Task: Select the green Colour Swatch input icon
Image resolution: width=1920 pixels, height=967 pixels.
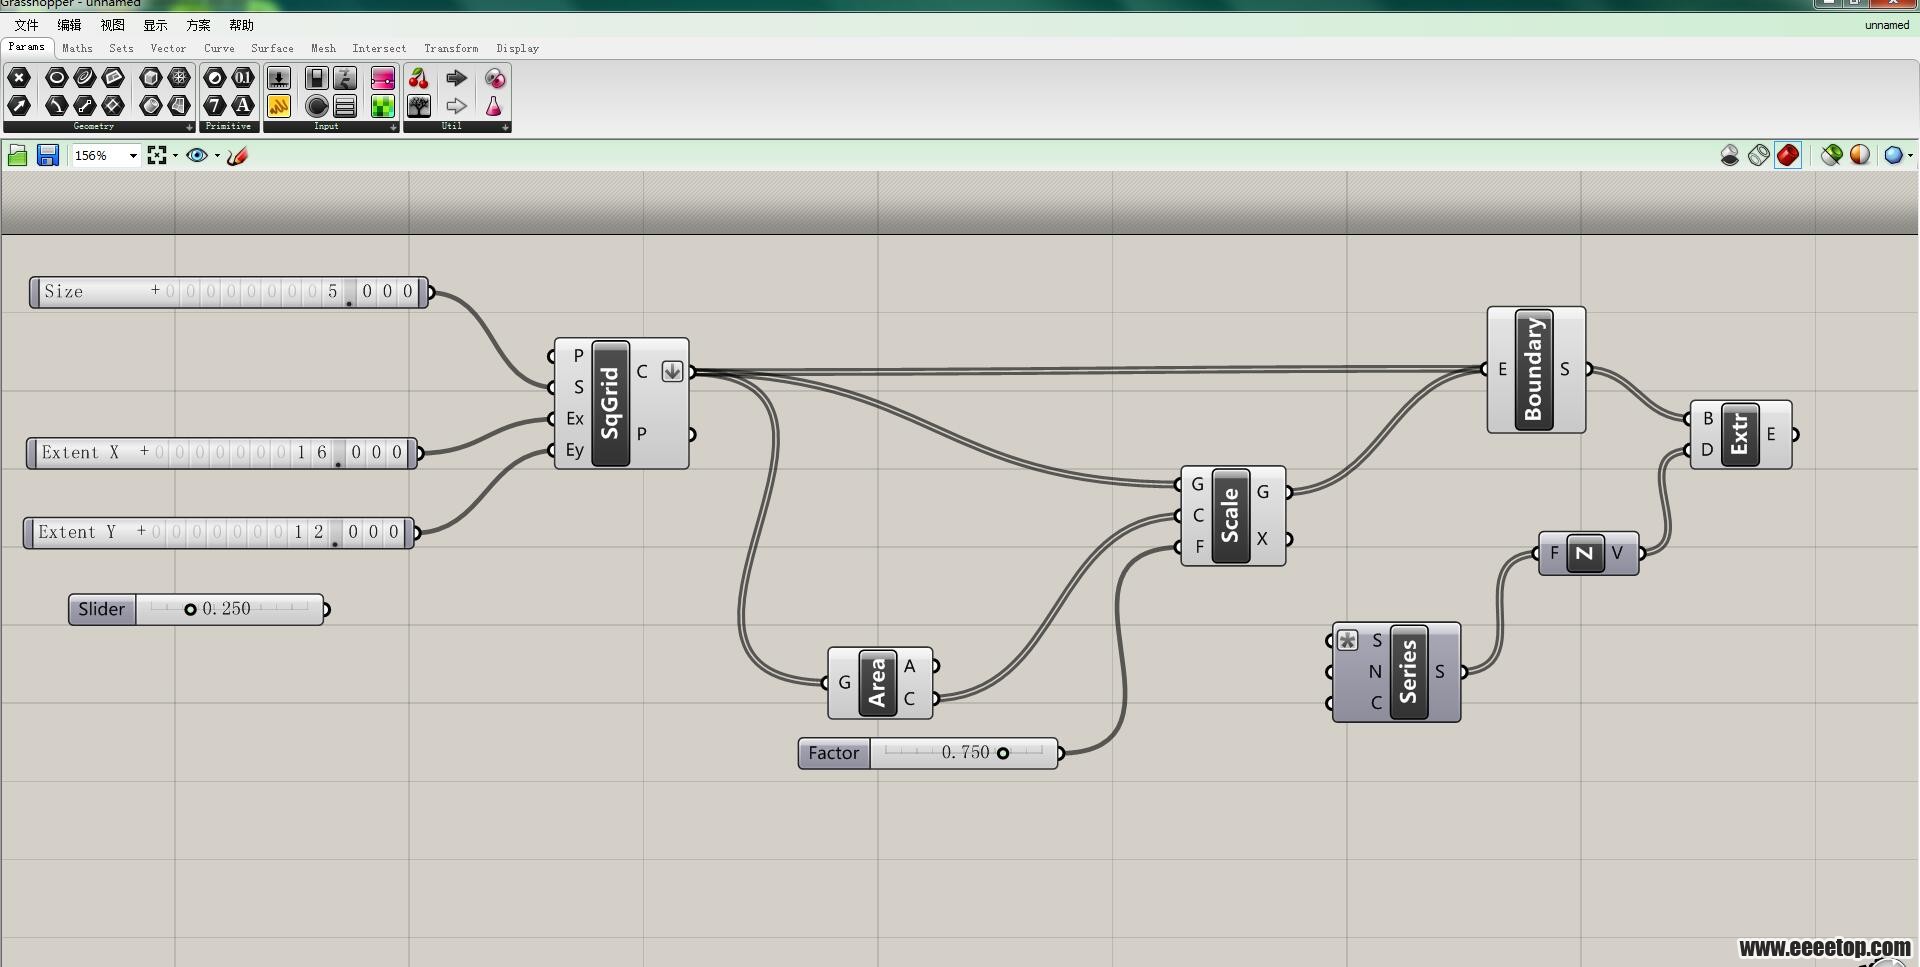Action: [383, 105]
